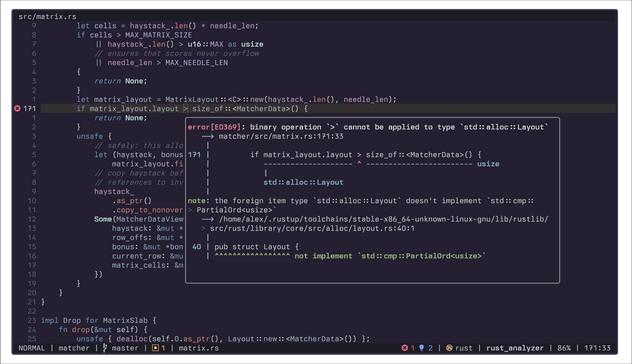Image resolution: width=632 pixels, height=364 pixels.
Task: Click 'MAX_NEEDLE_LEN' in the code
Action: click(x=196, y=62)
